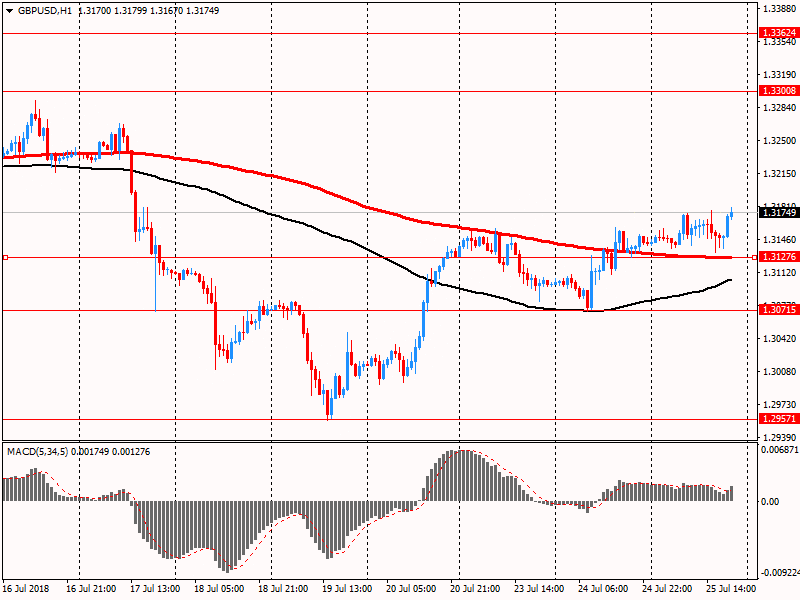This screenshot has height=600, width=800.
Task: Click the current price label 1.31749
Action: (x=779, y=213)
